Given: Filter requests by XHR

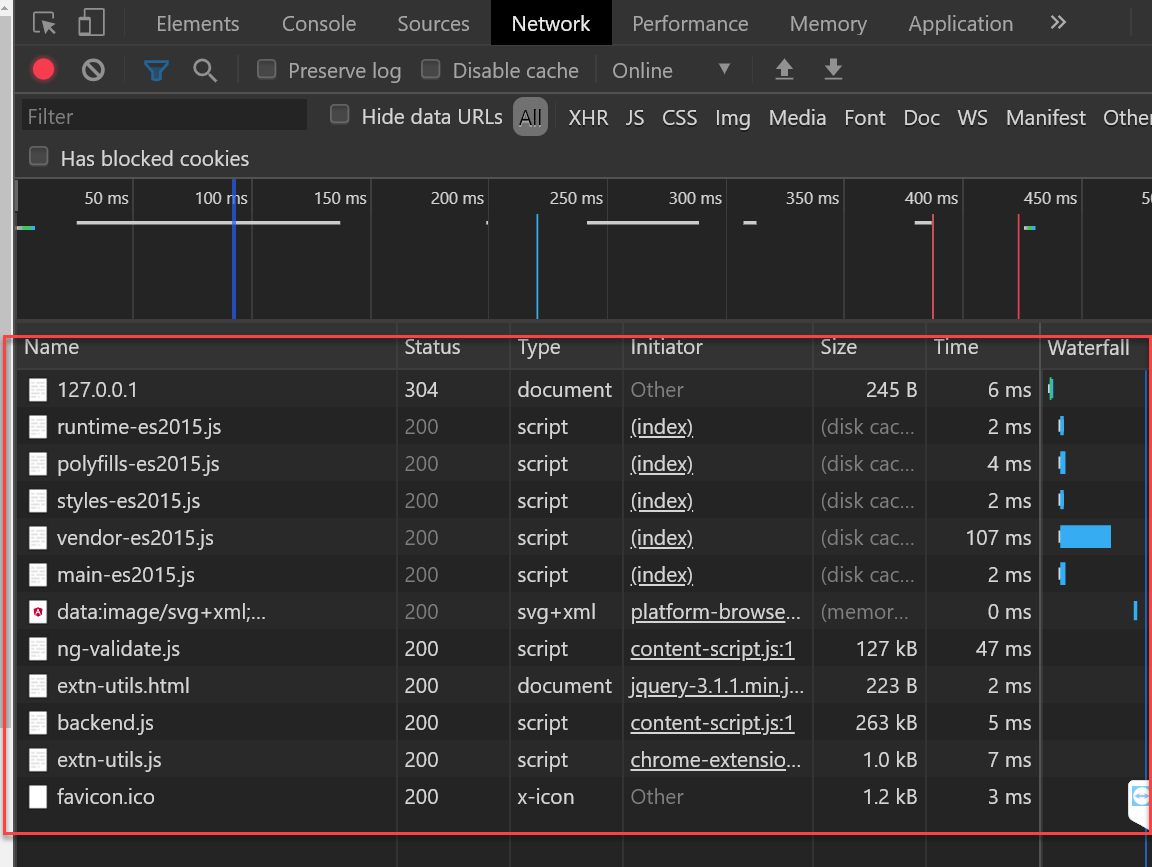Looking at the screenshot, I should pyautogui.click(x=588, y=118).
